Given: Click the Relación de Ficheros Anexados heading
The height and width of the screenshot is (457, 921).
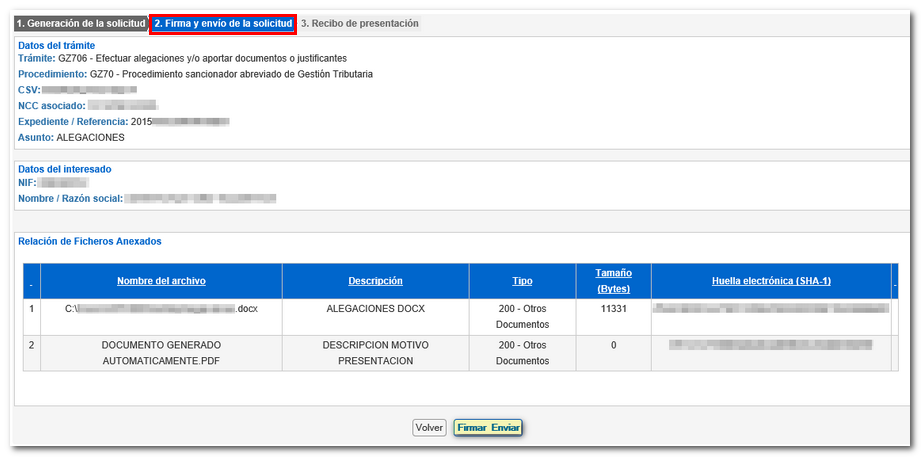Looking at the screenshot, I should (x=90, y=241).
